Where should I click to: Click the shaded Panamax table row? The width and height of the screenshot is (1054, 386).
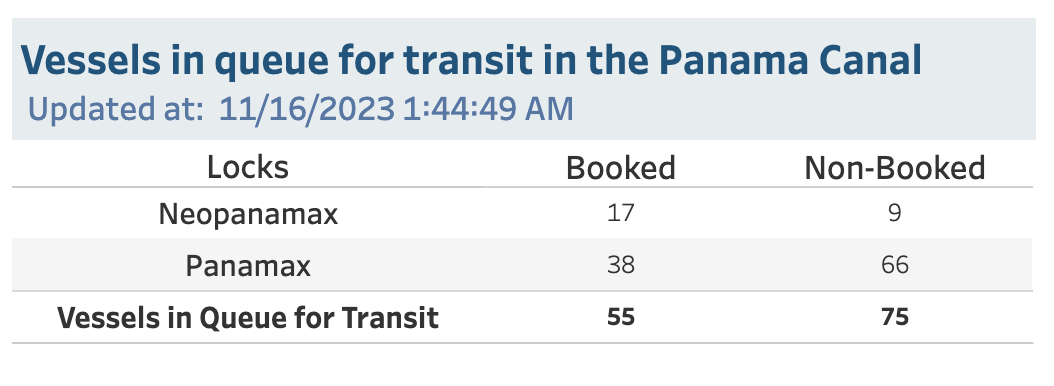(522, 265)
